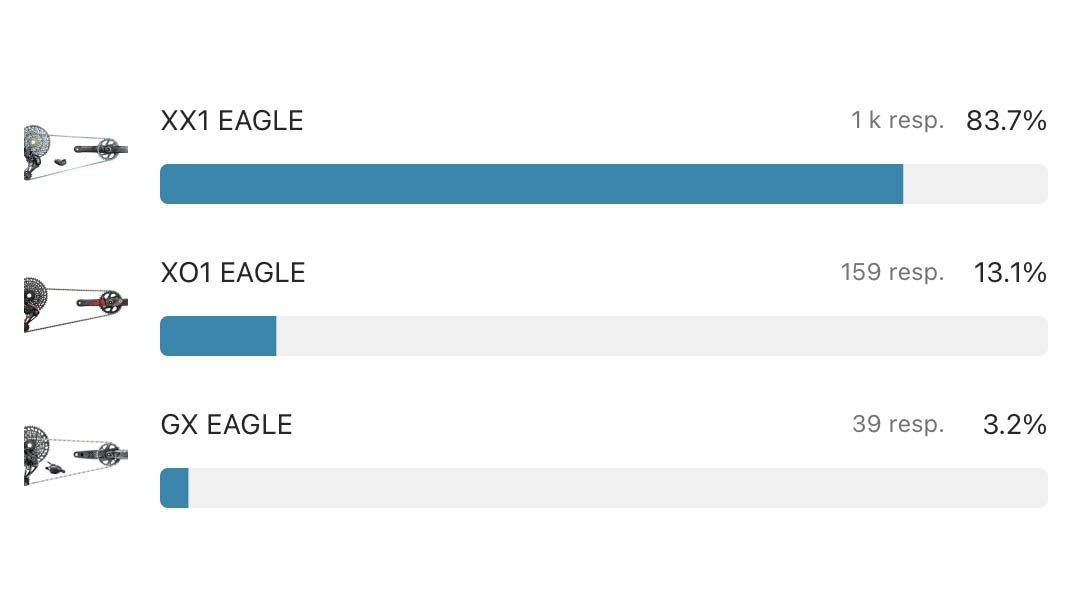
Task: Click the gray unfilled part of XO1 bar
Action: tap(660, 336)
